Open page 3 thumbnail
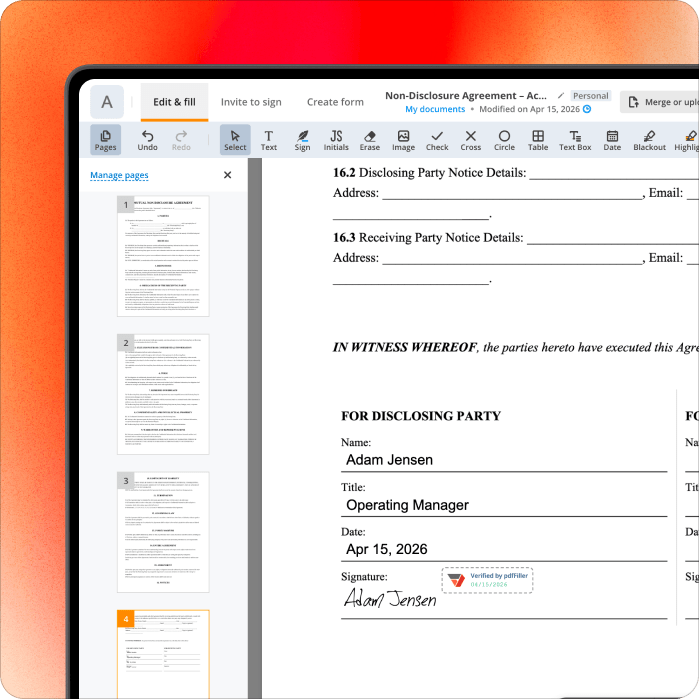Image resolution: width=699 pixels, height=699 pixels. click(x=163, y=532)
